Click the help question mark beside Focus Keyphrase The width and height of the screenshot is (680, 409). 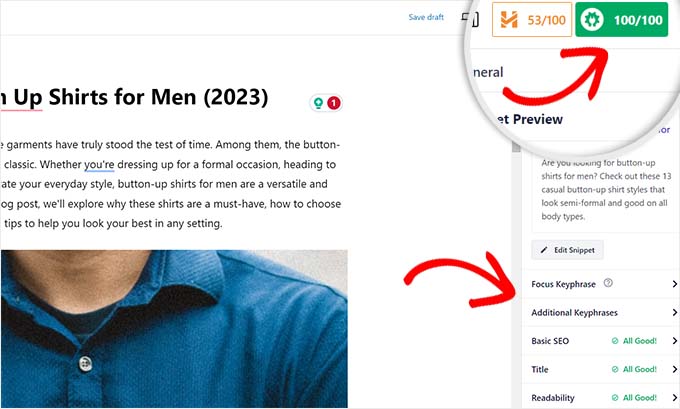coord(608,283)
